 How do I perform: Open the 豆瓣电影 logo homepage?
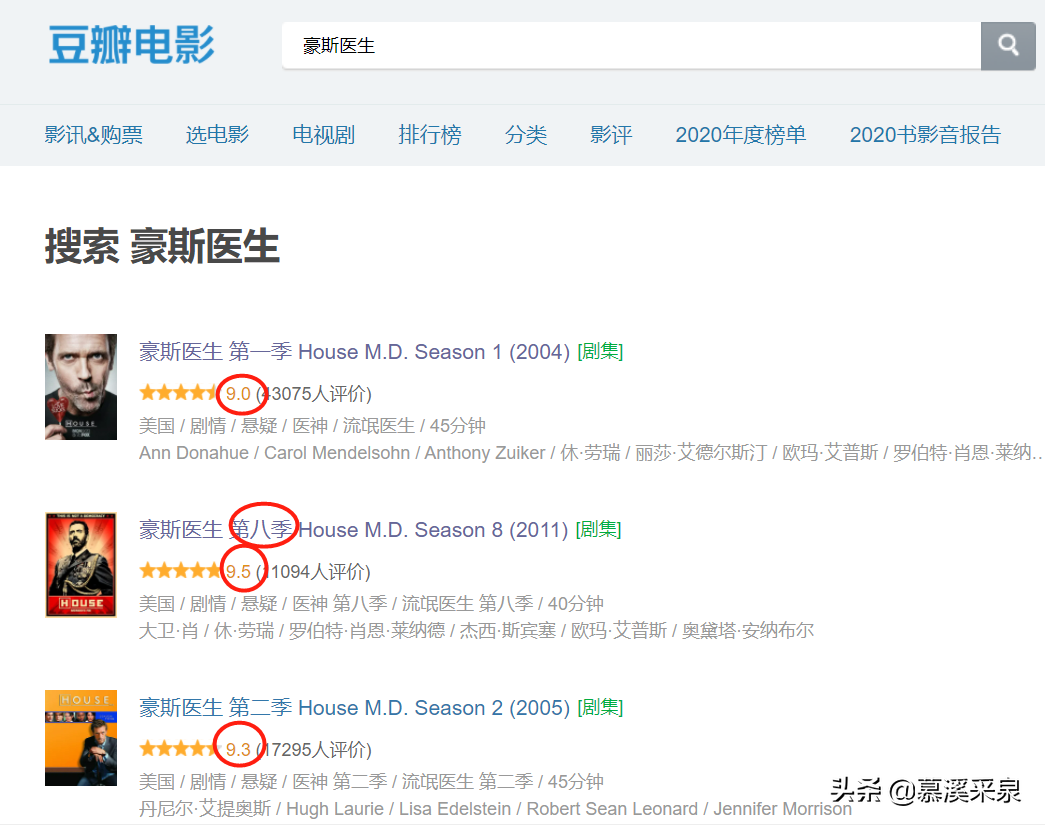pos(131,45)
